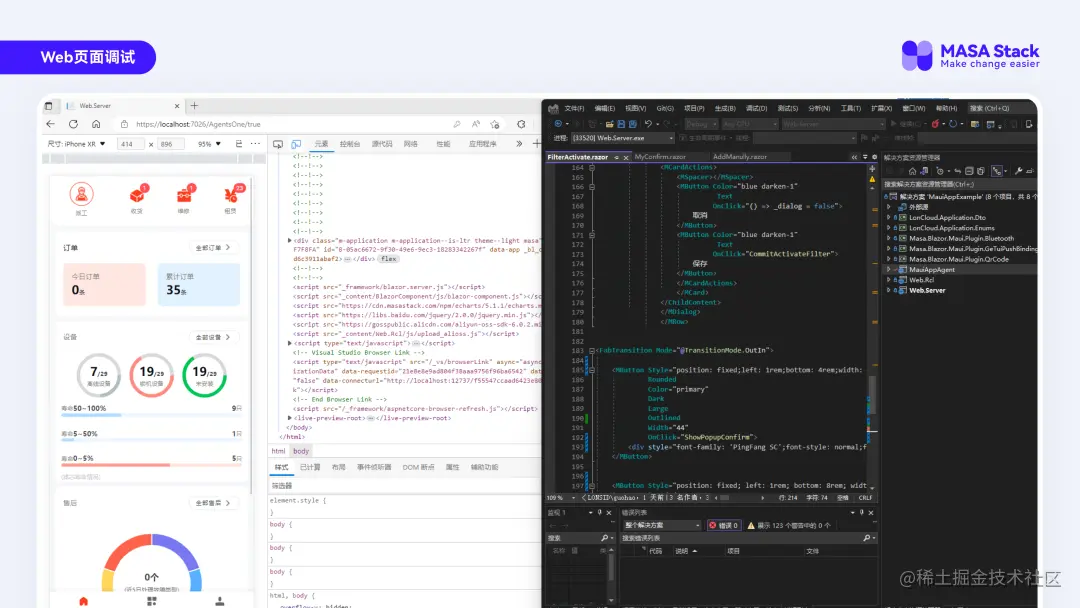The width and height of the screenshot is (1080, 608).
Task: Expand div m-application node in Elements
Action: pos(289,240)
